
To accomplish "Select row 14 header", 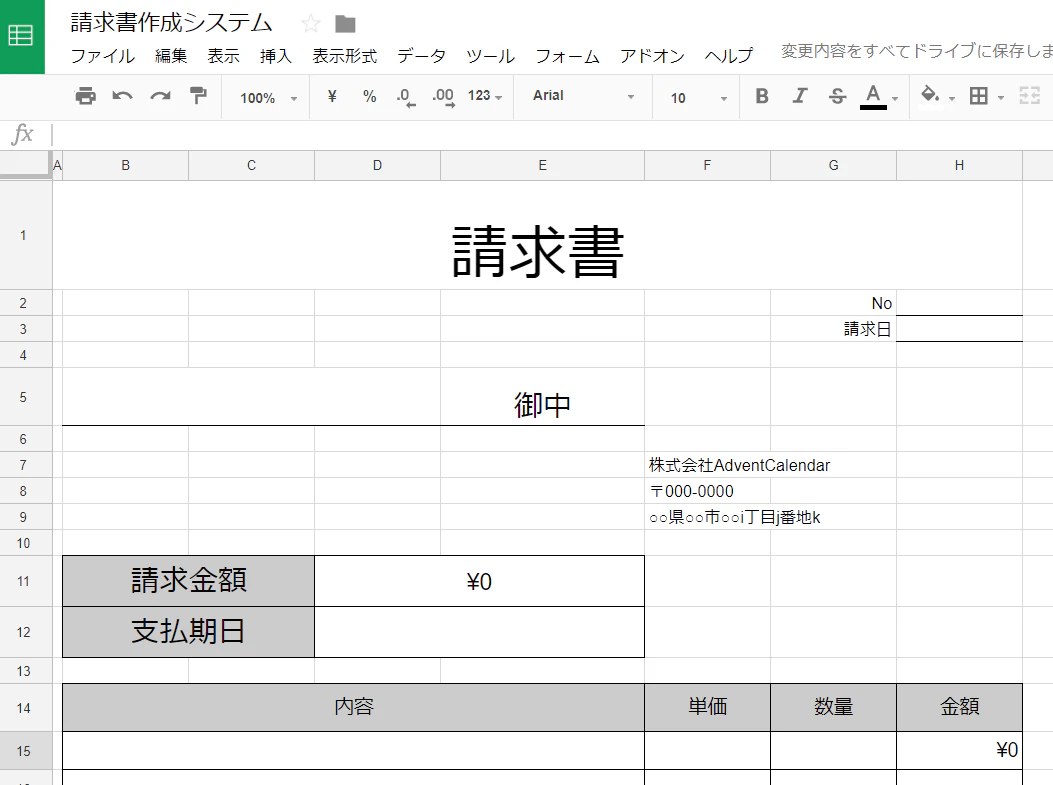I will pyautogui.click(x=24, y=708).
